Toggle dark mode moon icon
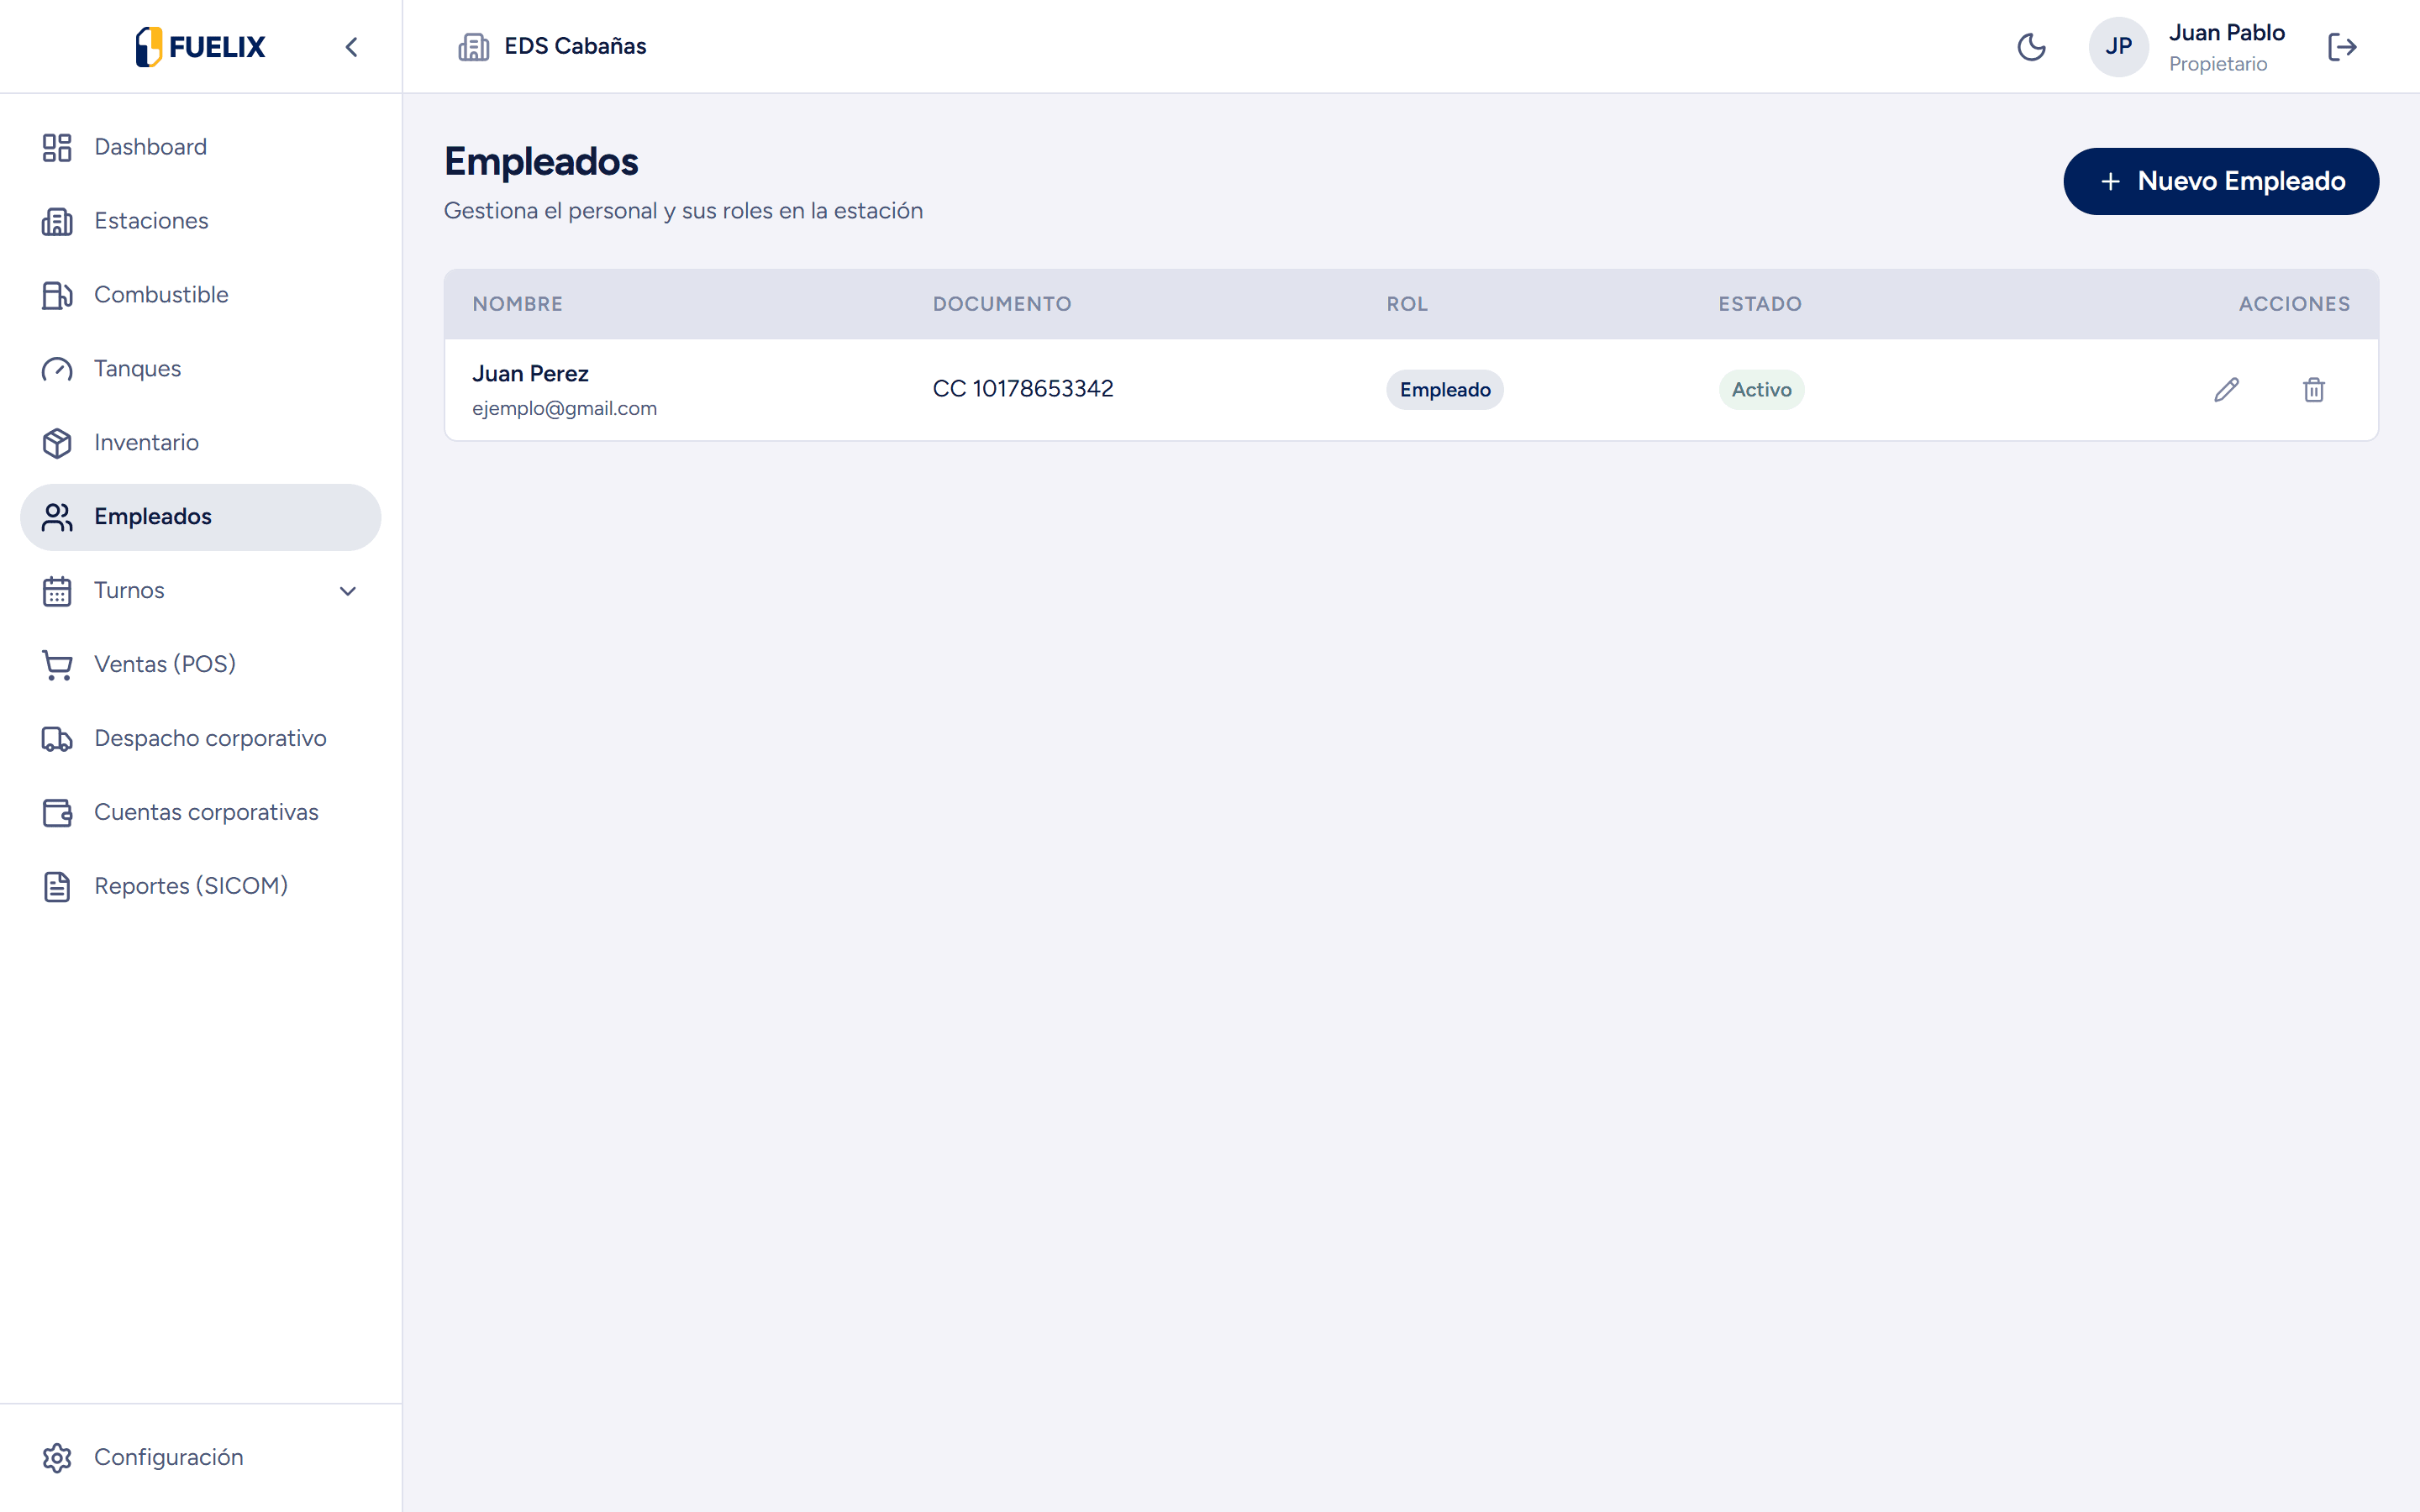The image size is (2420, 1512). click(2031, 47)
